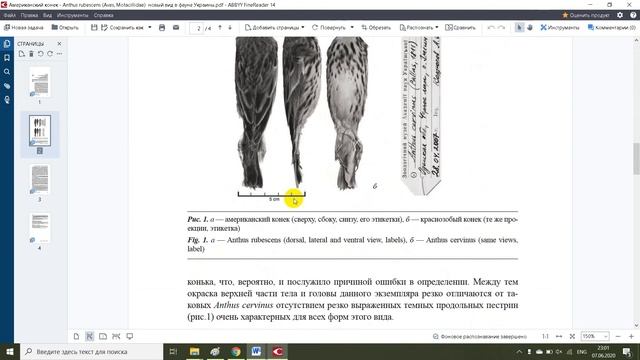
Task: Open the Правка menu
Action: pyautogui.click(x=29, y=15)
